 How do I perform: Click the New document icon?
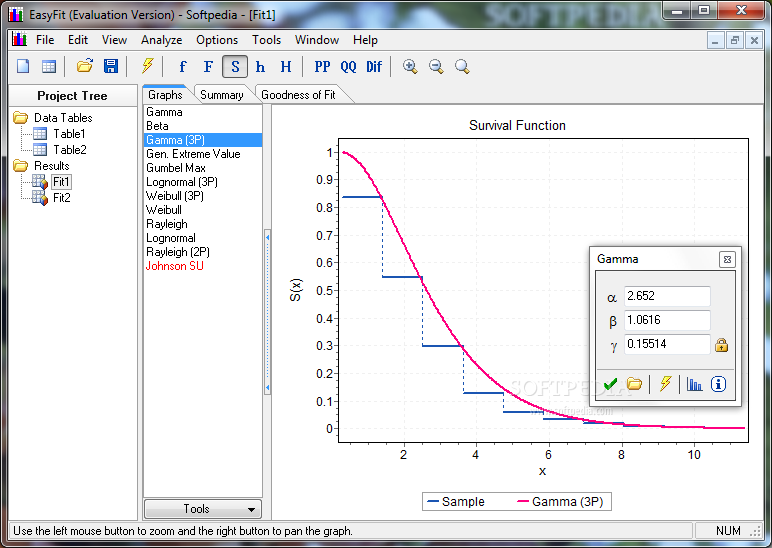pos(23,66)
